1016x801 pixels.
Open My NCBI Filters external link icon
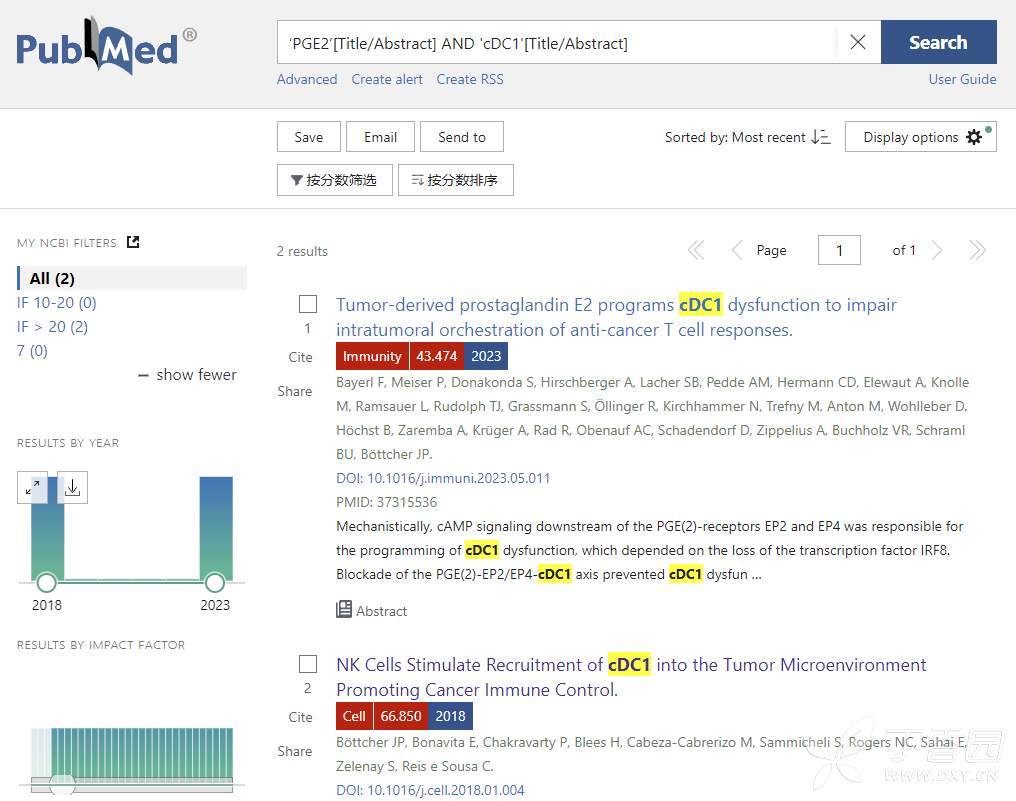[133, 242]
